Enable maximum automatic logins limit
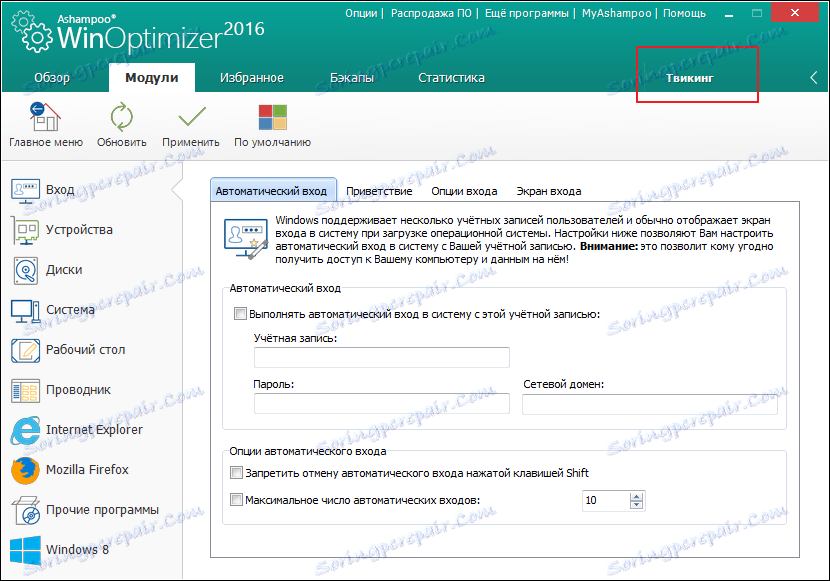 click(x=236, y=500)
